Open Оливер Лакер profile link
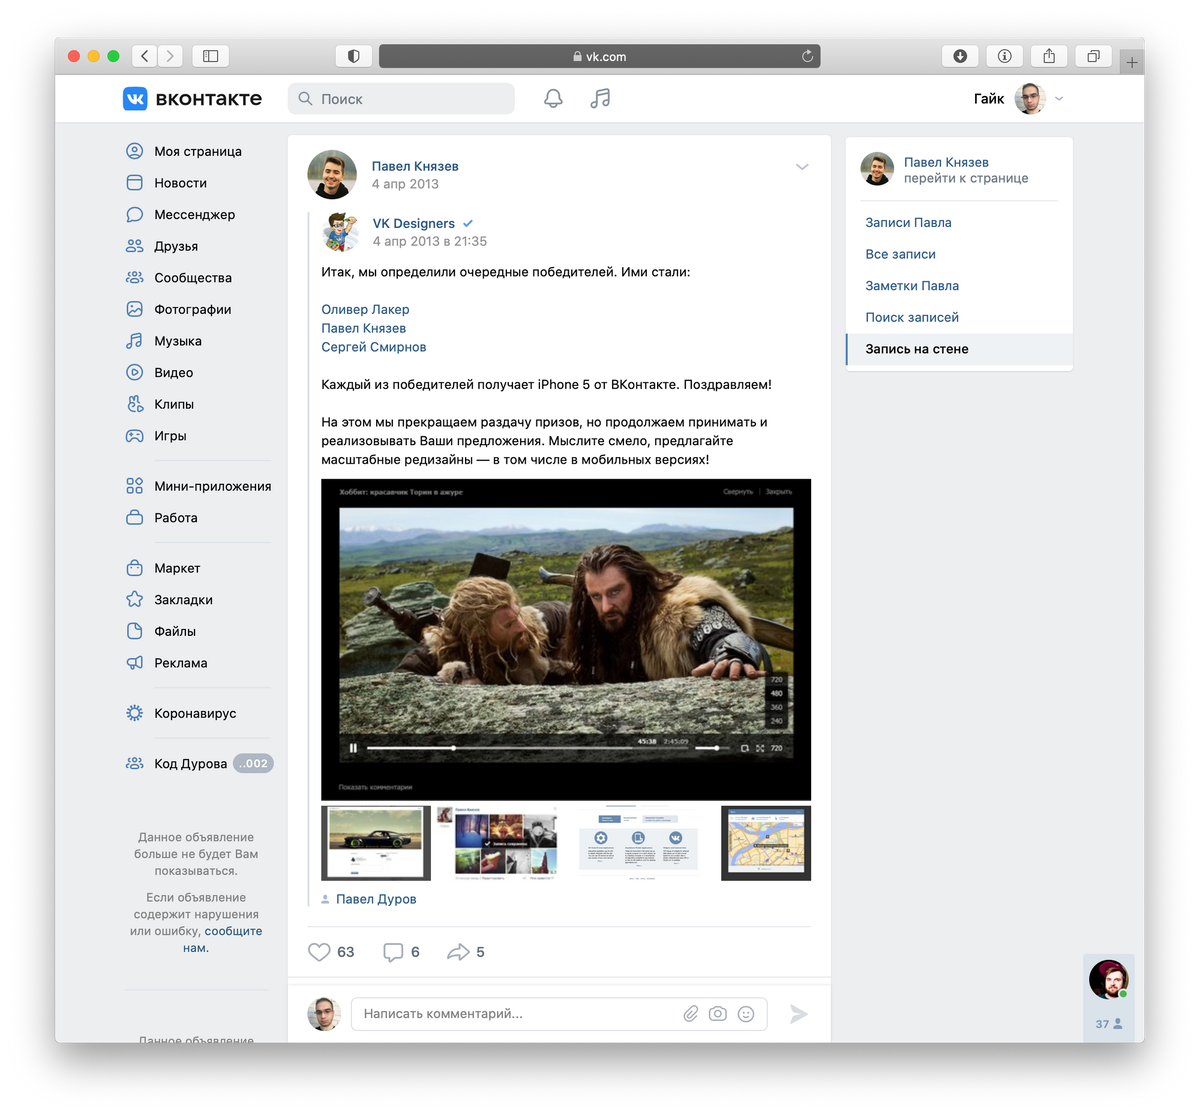Screen dimensions: 1200x1116 click(365, 309)
